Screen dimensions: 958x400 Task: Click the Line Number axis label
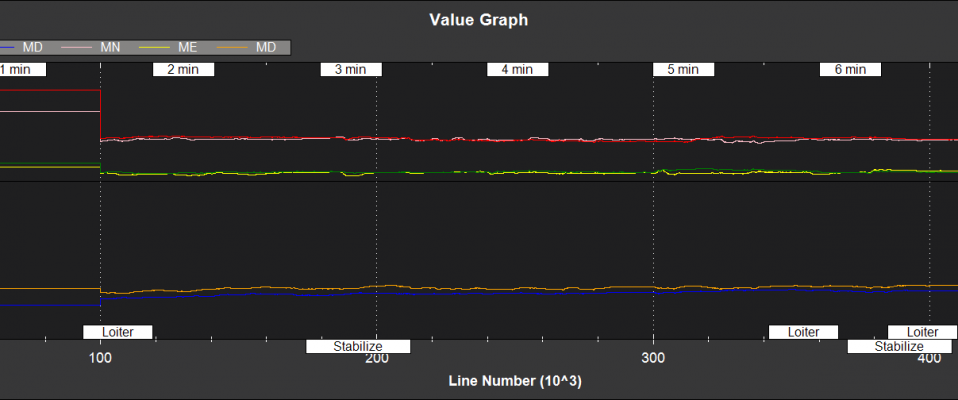[478, 383]
